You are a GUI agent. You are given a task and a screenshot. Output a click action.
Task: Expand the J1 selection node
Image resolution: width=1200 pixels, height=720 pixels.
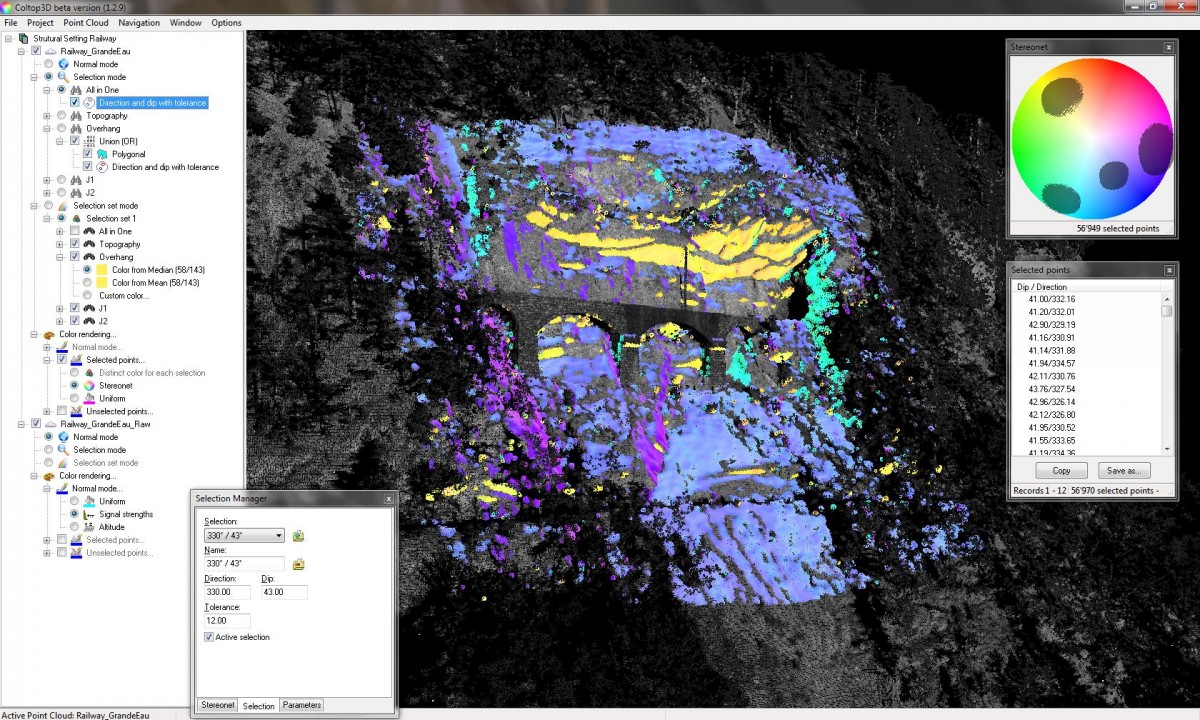tap(47, 180)
